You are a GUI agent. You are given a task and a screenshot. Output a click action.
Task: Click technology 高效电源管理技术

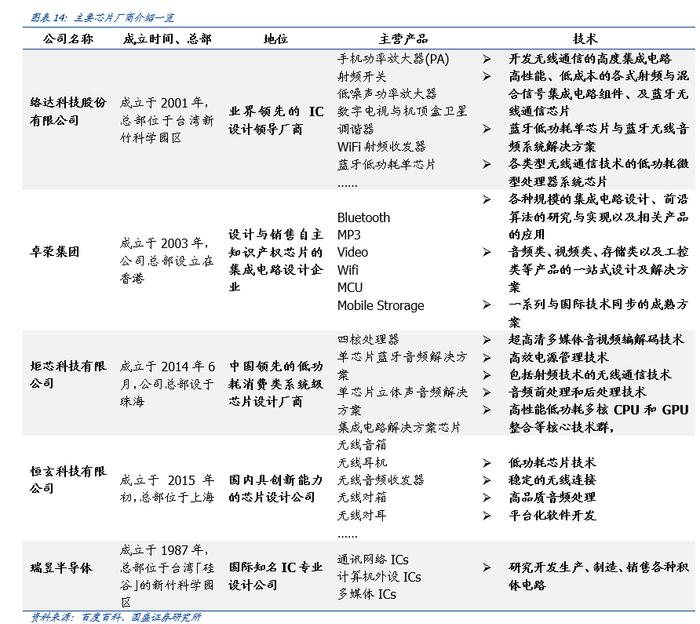coord(558,358)
